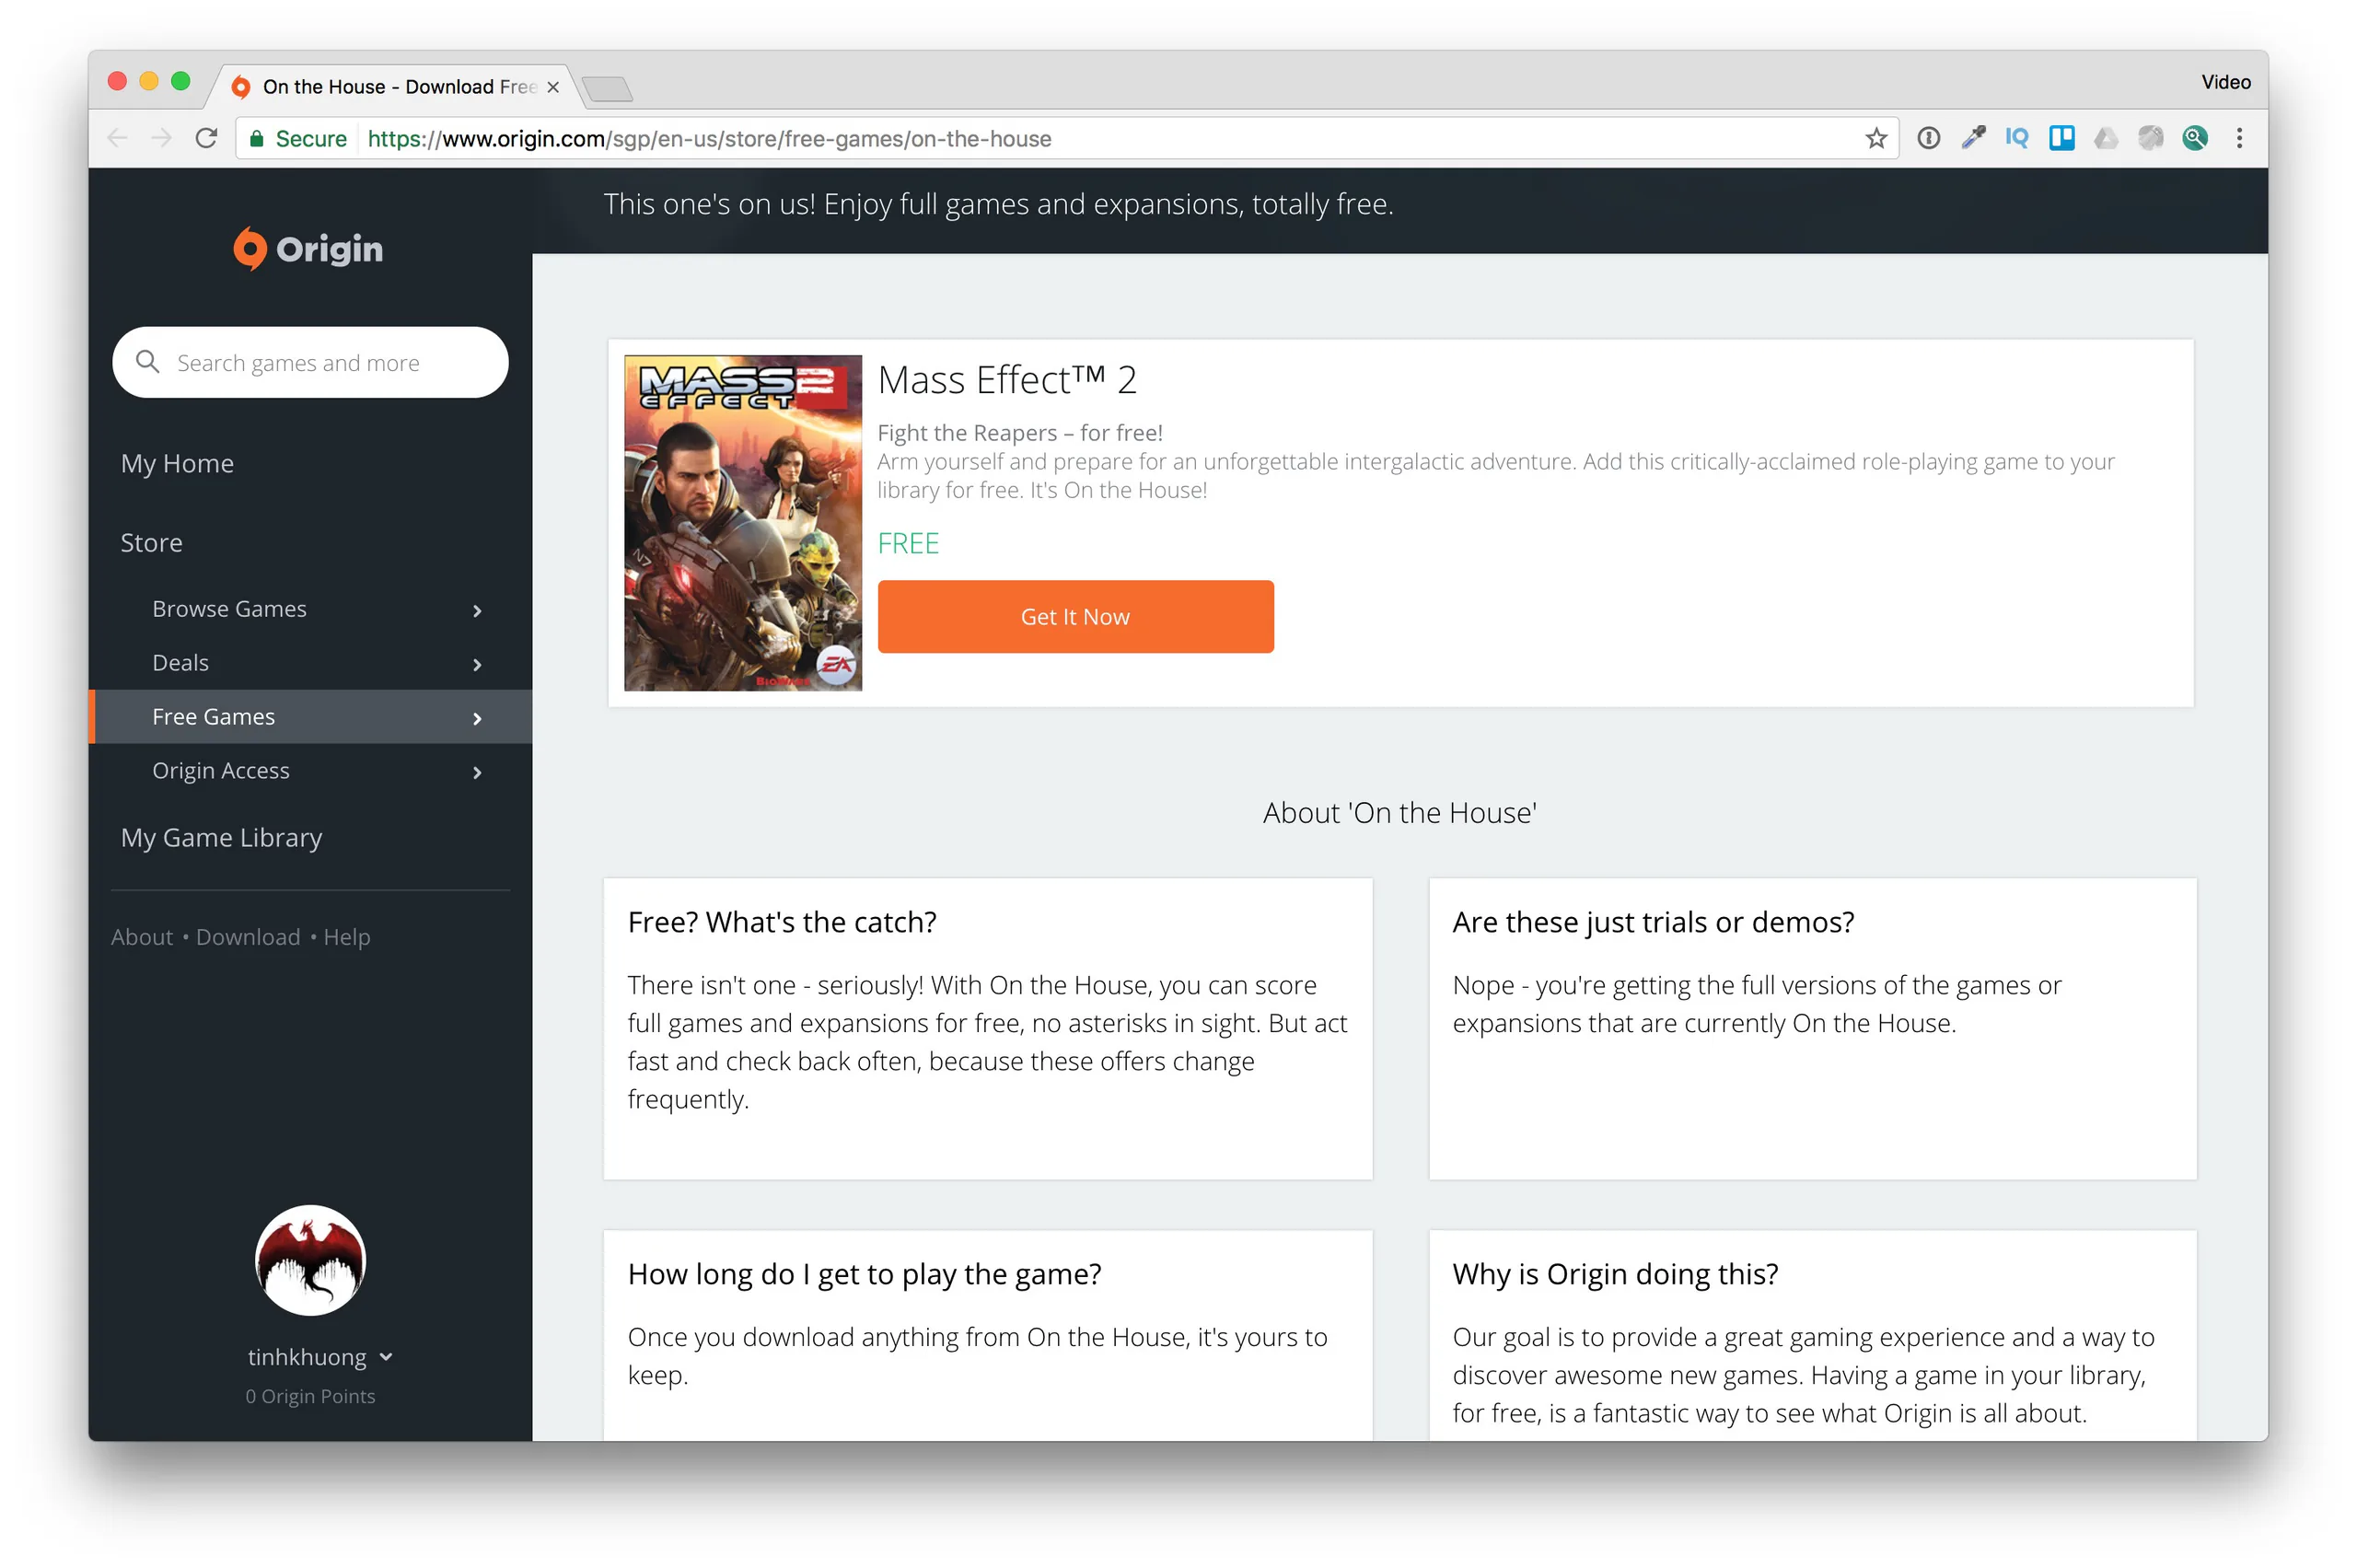The width and height of the screenshot is (2357, 1568).
Task: Open the Google Drive extension icon
Action: (x=2106, y=138)
